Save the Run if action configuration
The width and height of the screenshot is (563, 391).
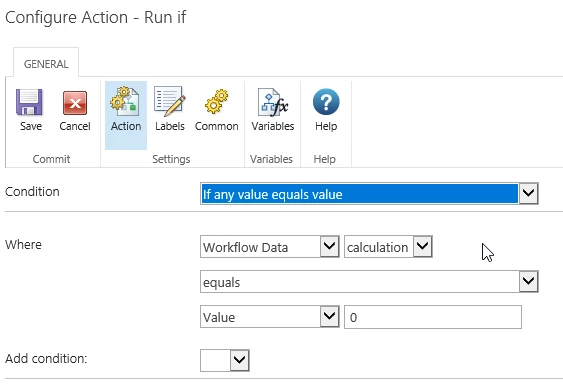click(x=30, y=110)
